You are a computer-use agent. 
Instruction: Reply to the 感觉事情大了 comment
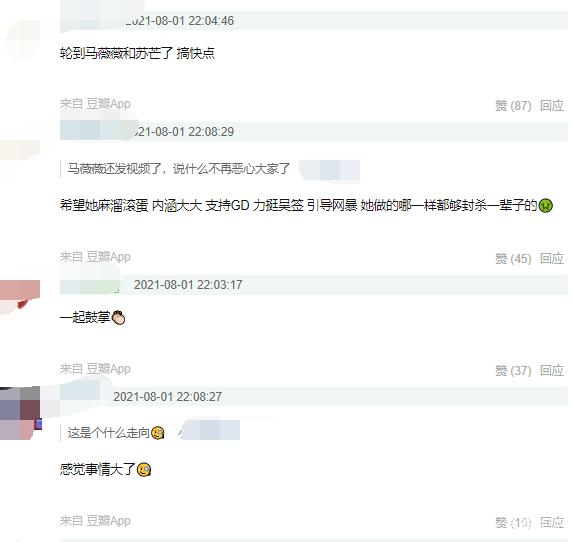(552, 523)
